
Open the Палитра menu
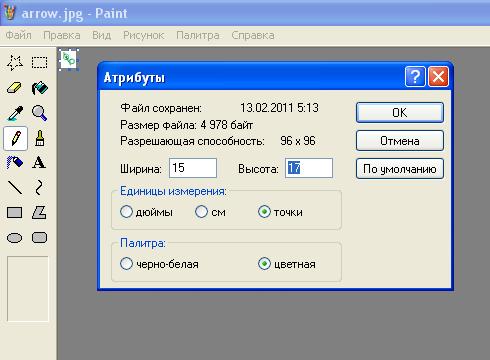(198, 35)
